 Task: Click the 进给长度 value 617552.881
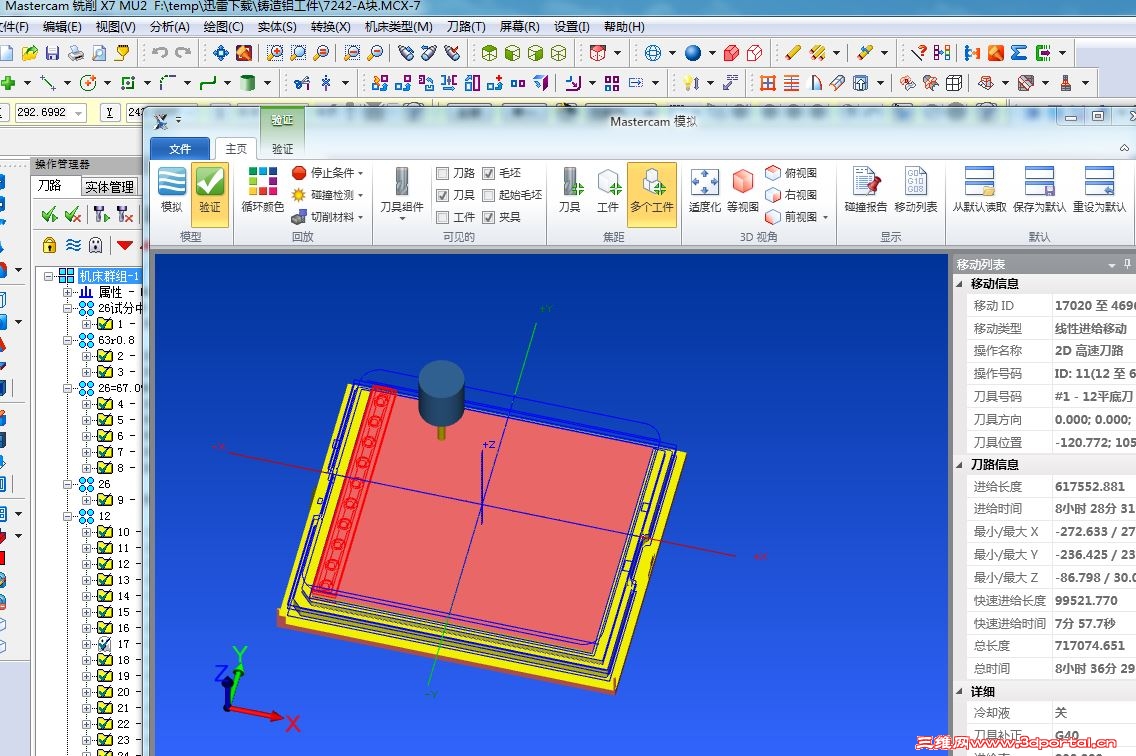(x=1090, y=486)
